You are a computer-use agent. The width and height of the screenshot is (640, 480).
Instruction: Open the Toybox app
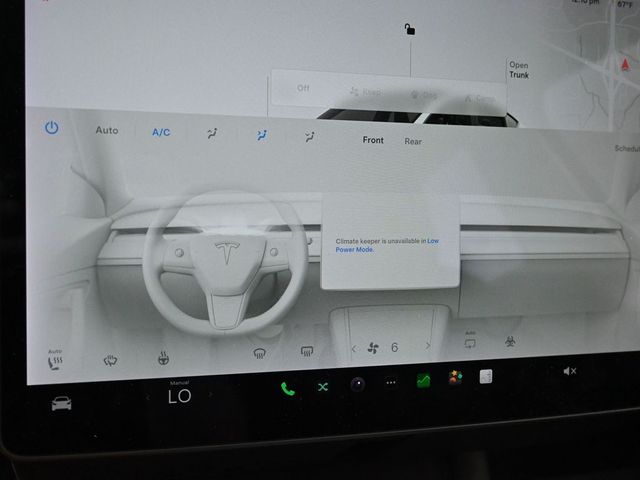coord(455,378)
